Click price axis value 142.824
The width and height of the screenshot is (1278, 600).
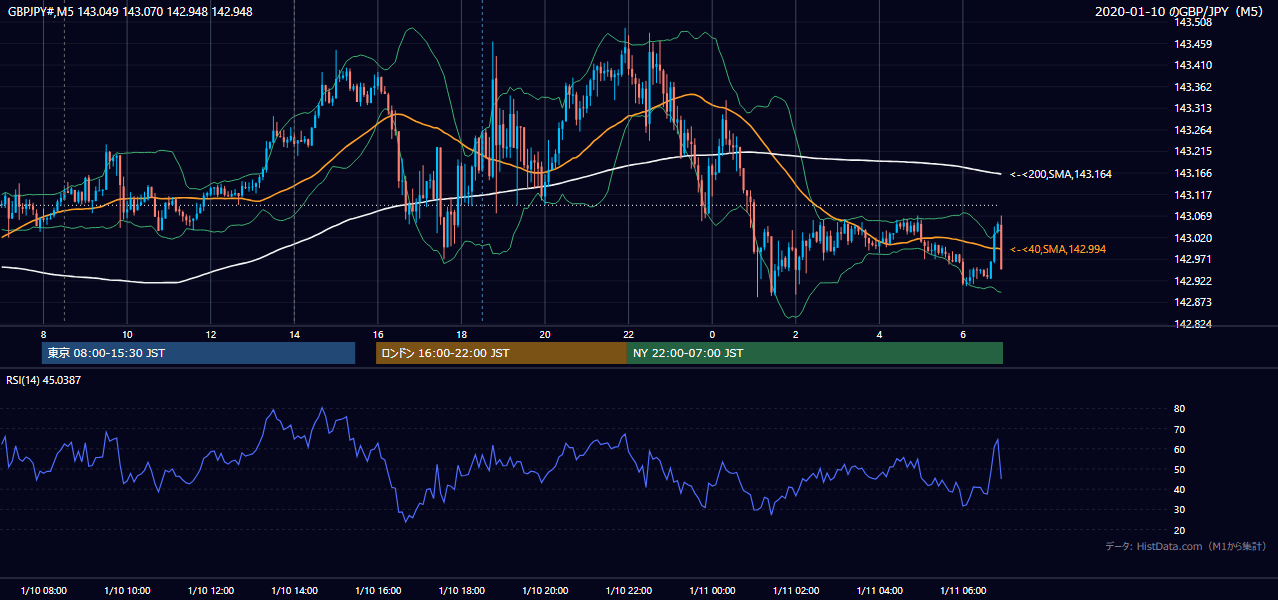coord(1193,324)
